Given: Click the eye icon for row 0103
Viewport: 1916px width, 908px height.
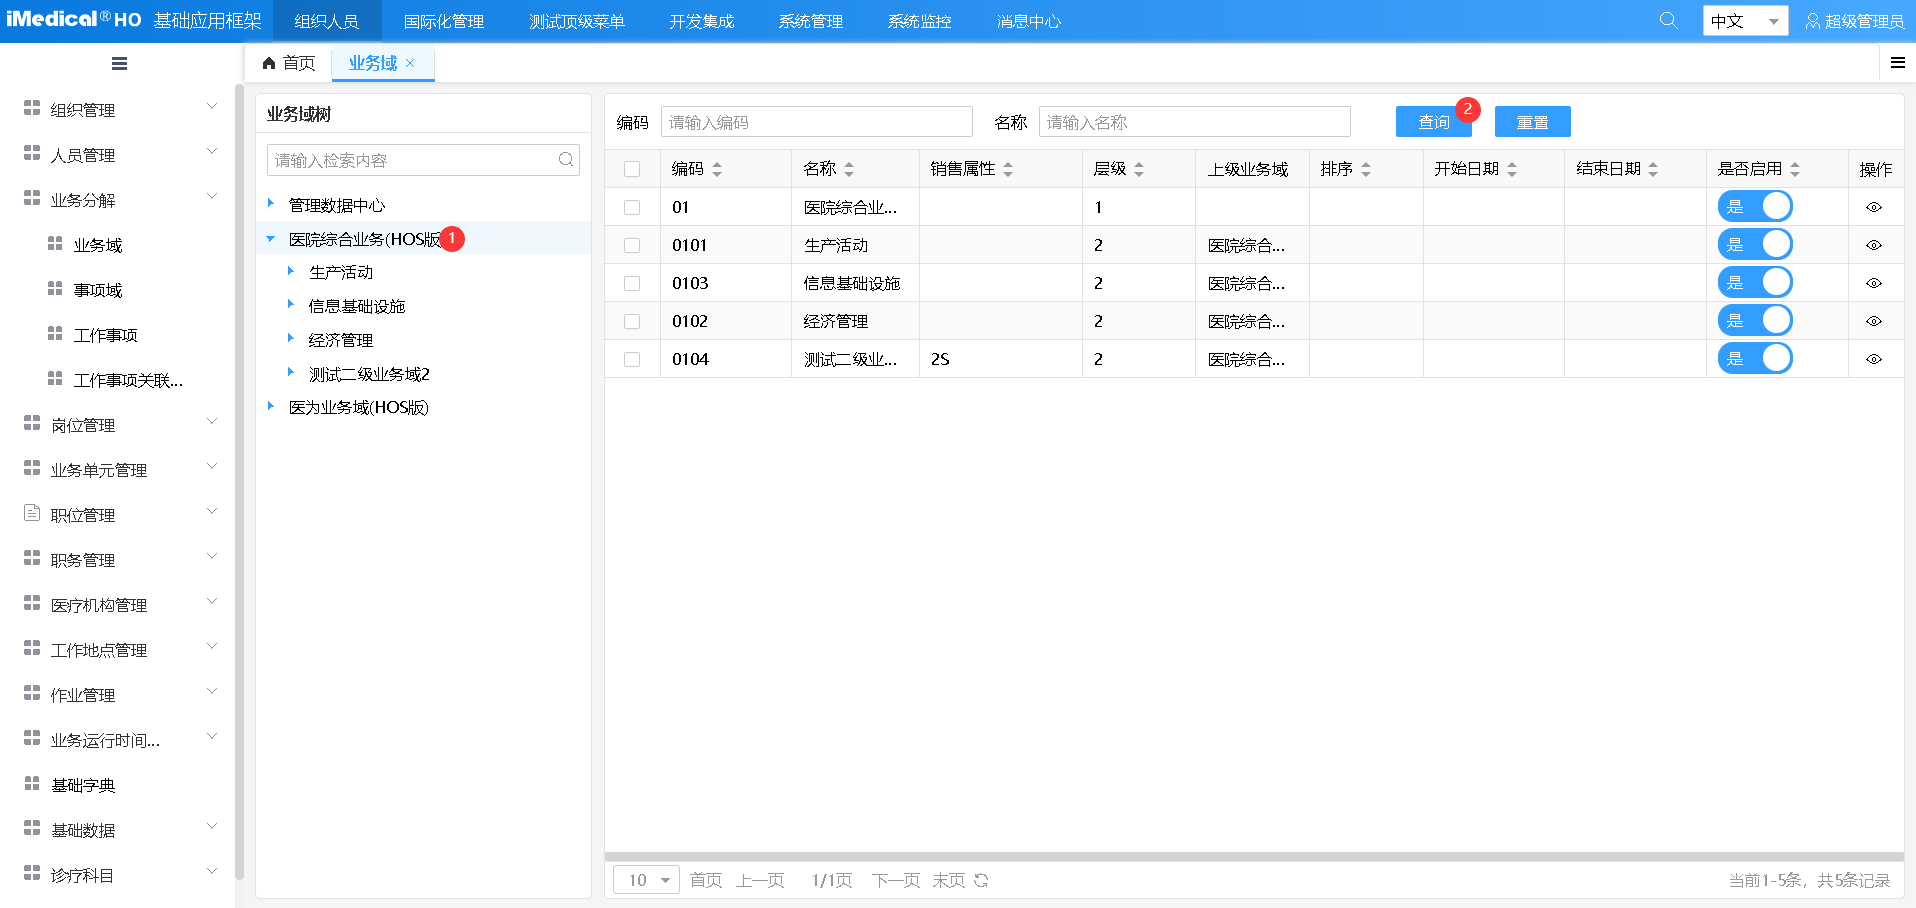Looking at the screenshot, I should coord(1874,283).
